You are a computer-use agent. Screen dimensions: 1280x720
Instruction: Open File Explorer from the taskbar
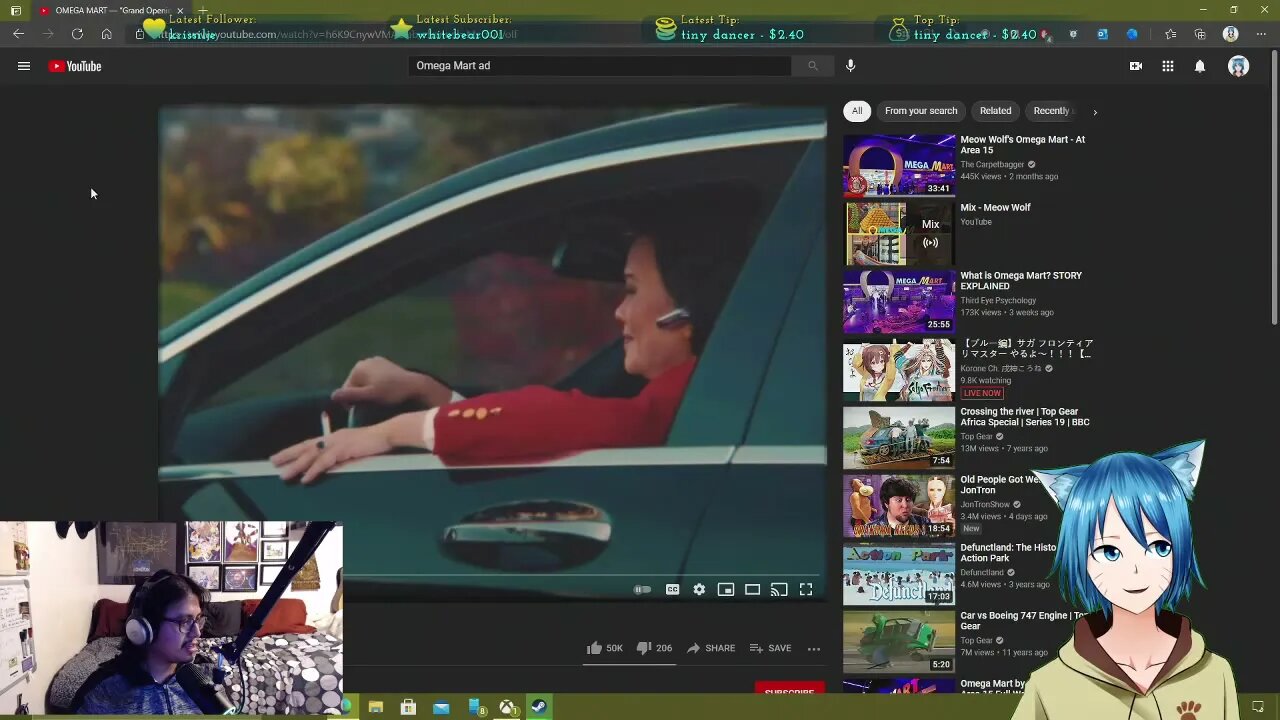point(376,708)
